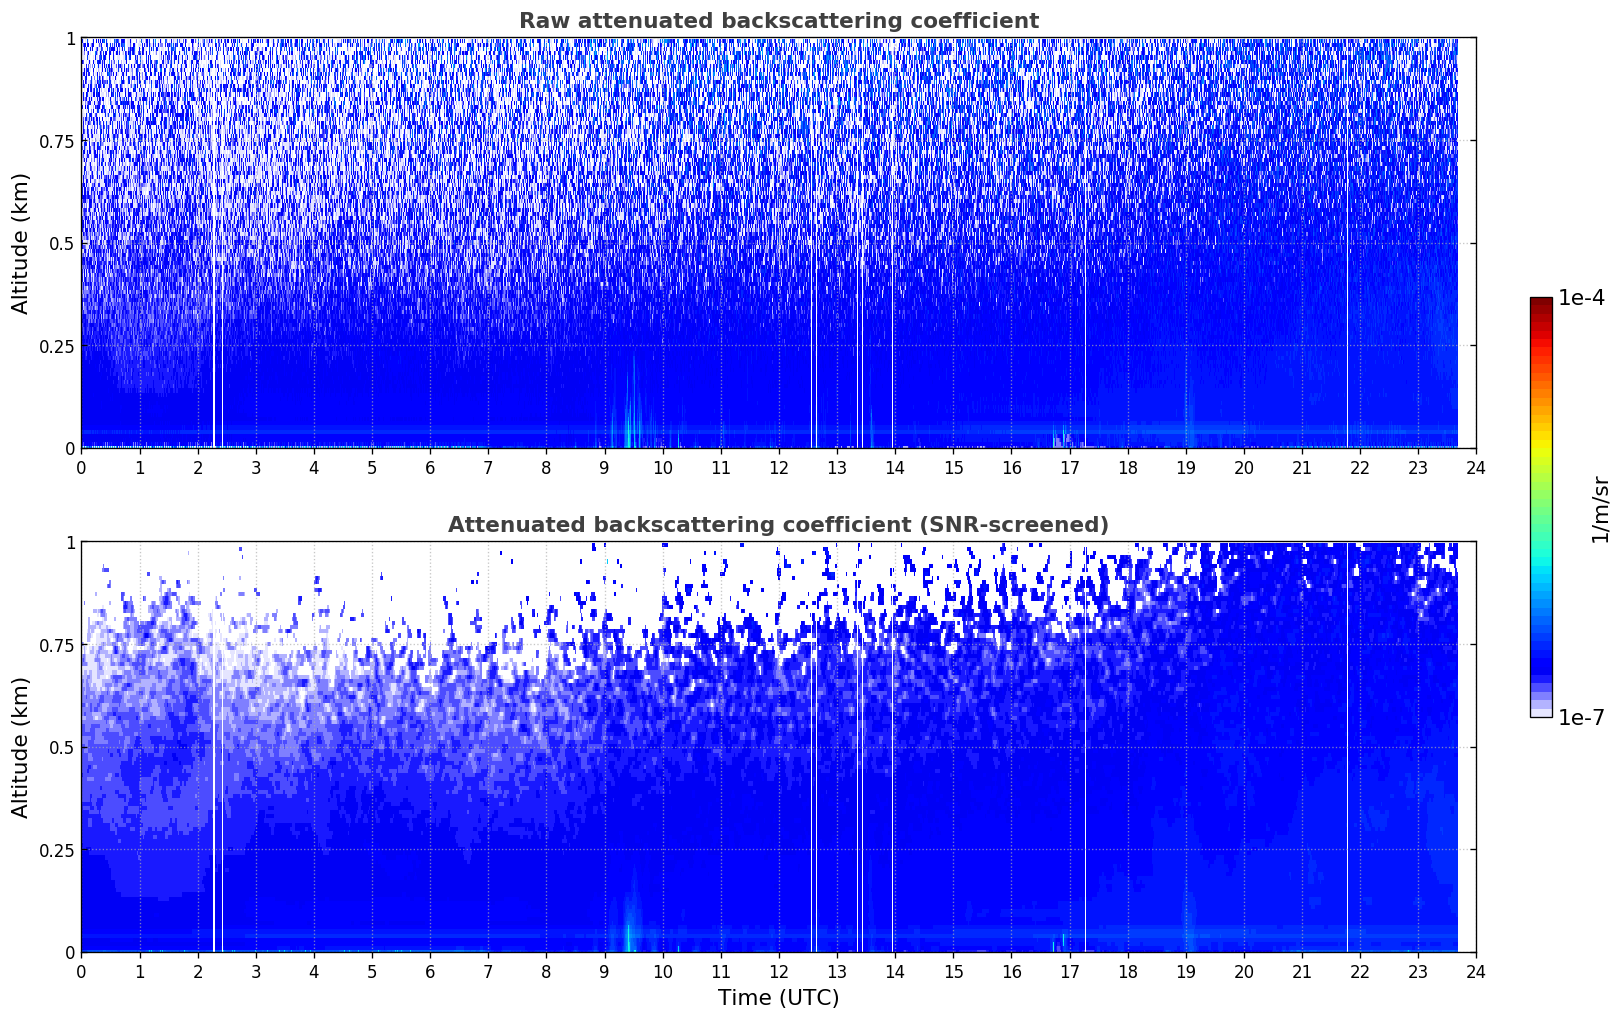
Task: Click the "Time (UTC)" axis label
Action: [x=778, y=998]
